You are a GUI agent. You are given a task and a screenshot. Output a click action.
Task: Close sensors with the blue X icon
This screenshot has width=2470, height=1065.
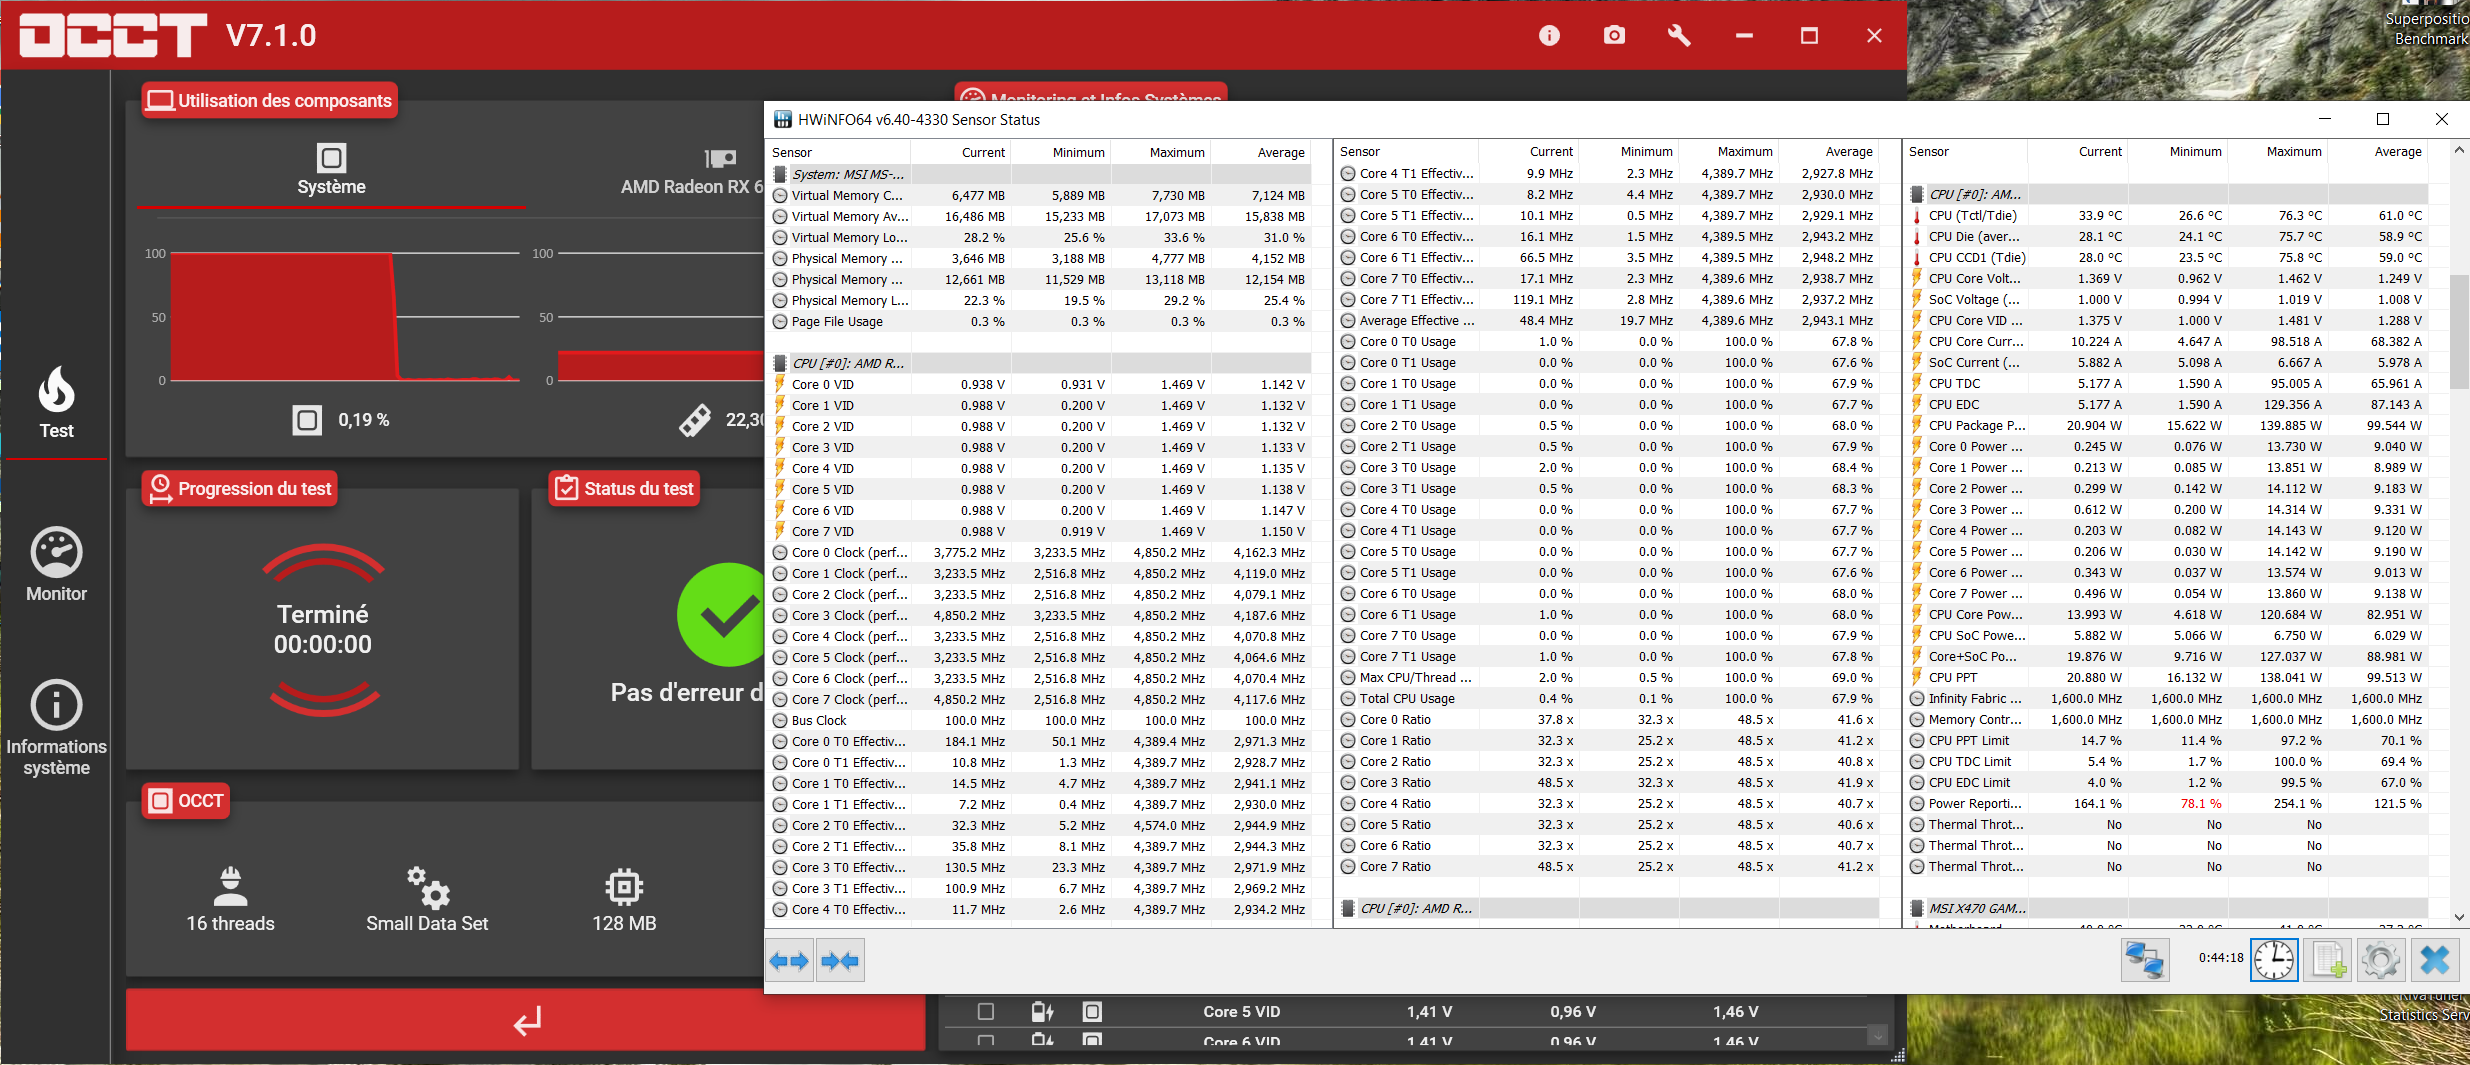coord(2435,960)
